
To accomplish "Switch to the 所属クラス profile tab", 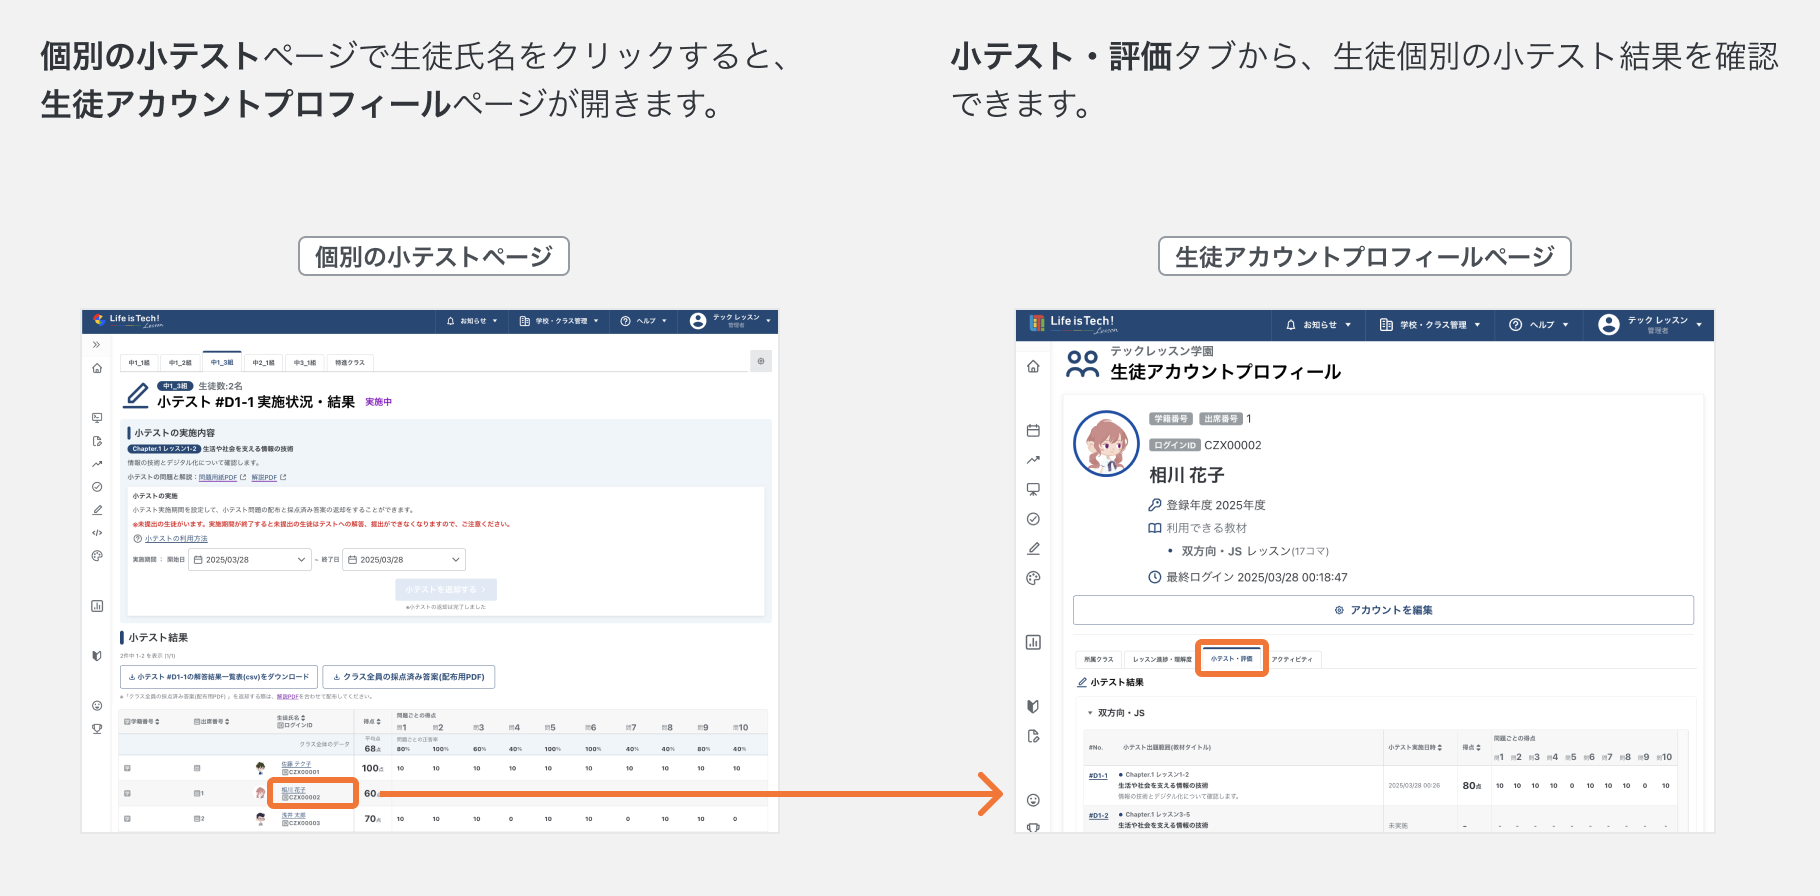I will [1098, 659].
